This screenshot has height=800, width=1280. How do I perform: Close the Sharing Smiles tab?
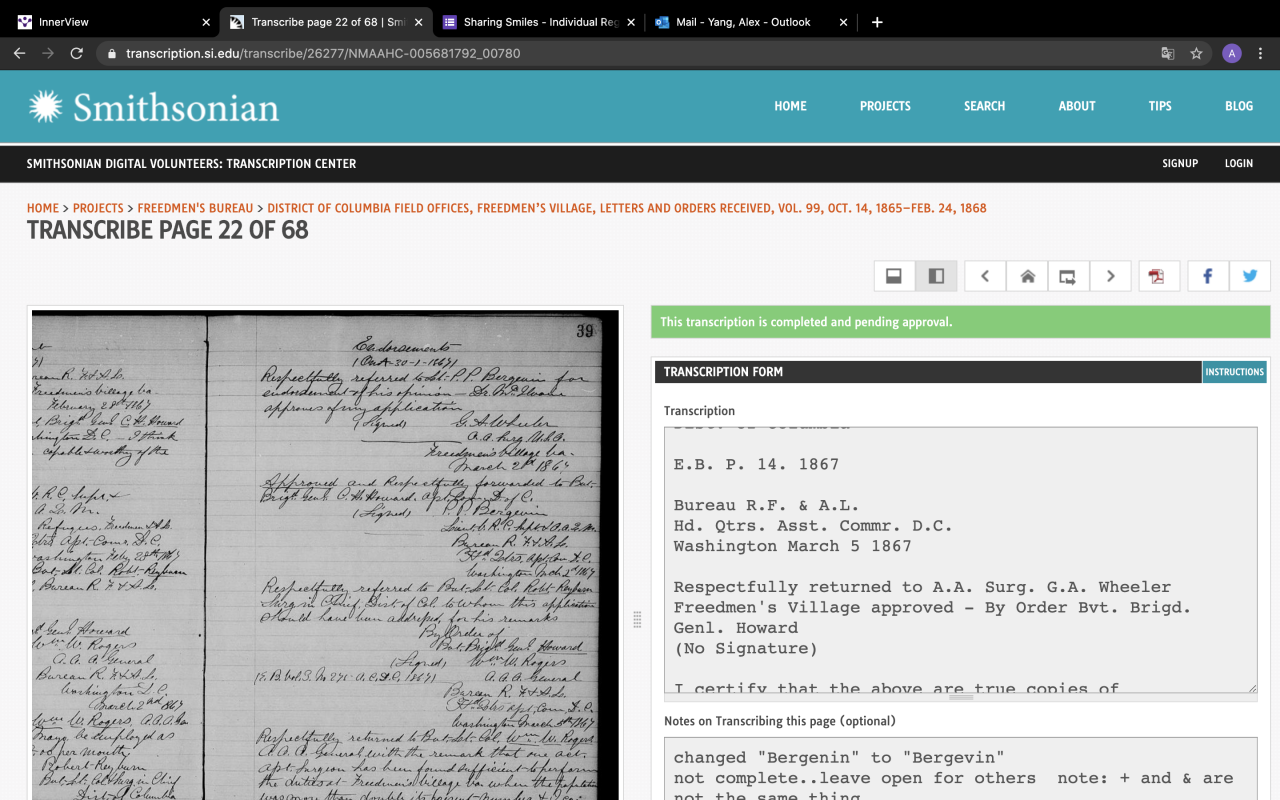pyautogui.click(x=631, y=22)
